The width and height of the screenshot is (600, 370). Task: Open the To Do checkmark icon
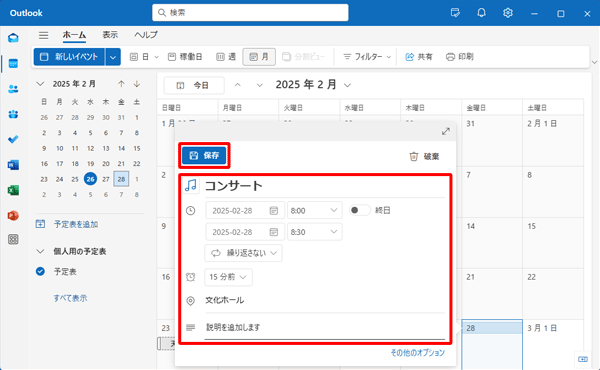13,139
